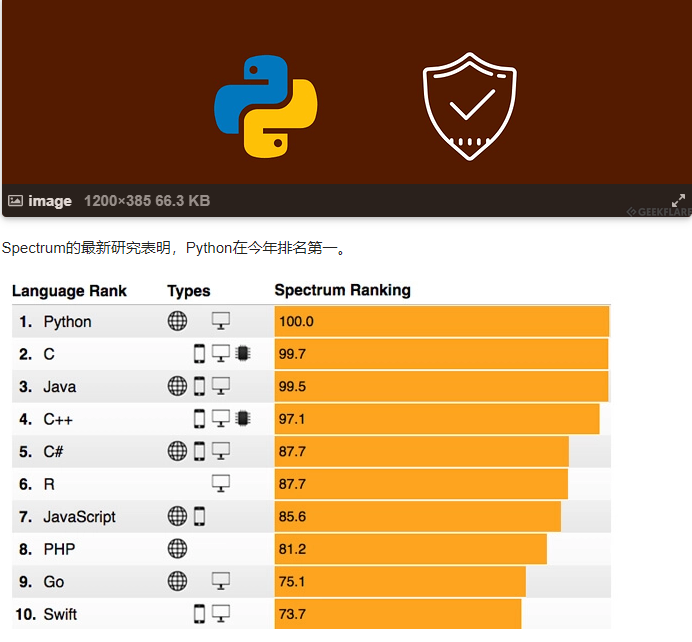
Task: Click the Chinese sentence about Spectrum research
Action: pos(174,248)
